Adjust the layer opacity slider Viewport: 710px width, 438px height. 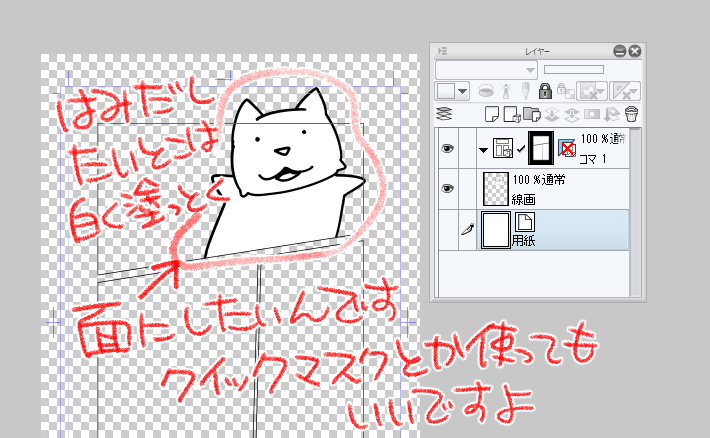tap(574, 69)
